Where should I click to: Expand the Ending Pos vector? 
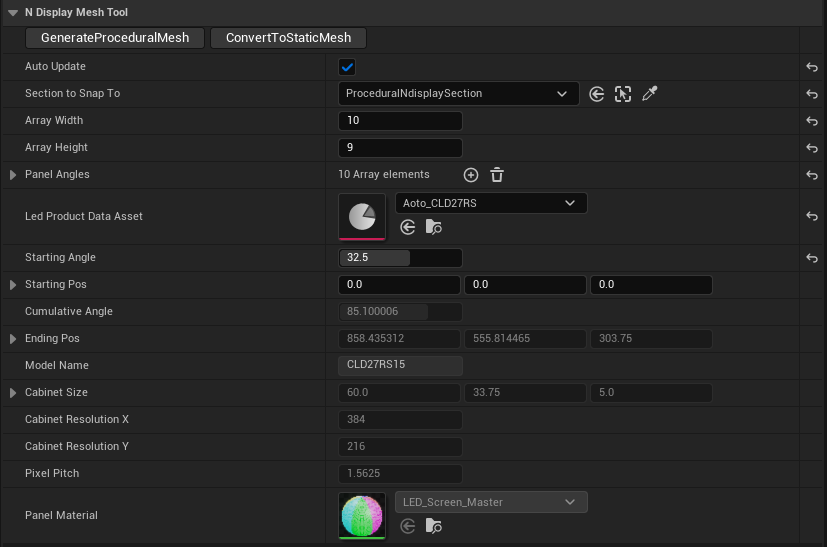13,339
